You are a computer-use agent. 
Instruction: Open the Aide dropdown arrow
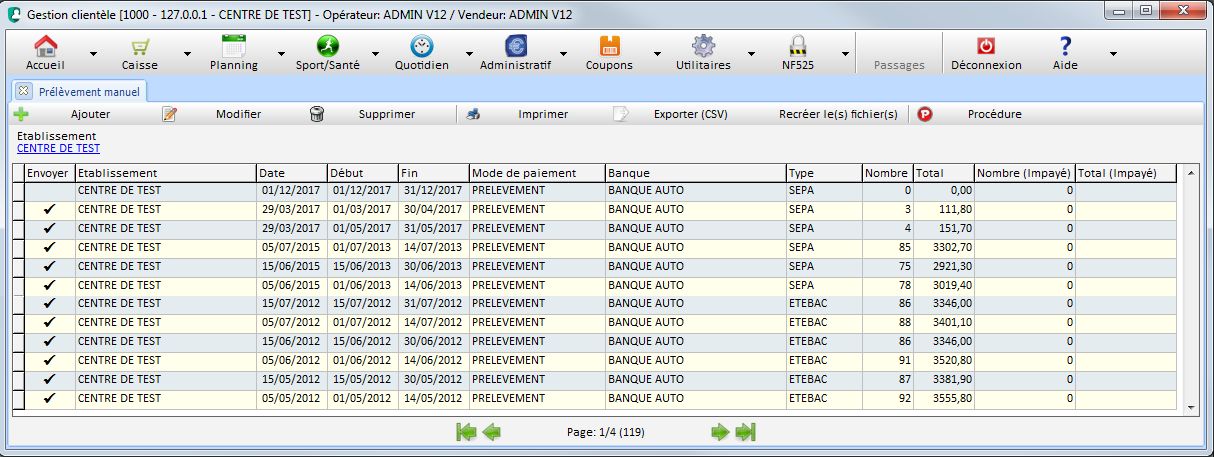(1113, 53)
